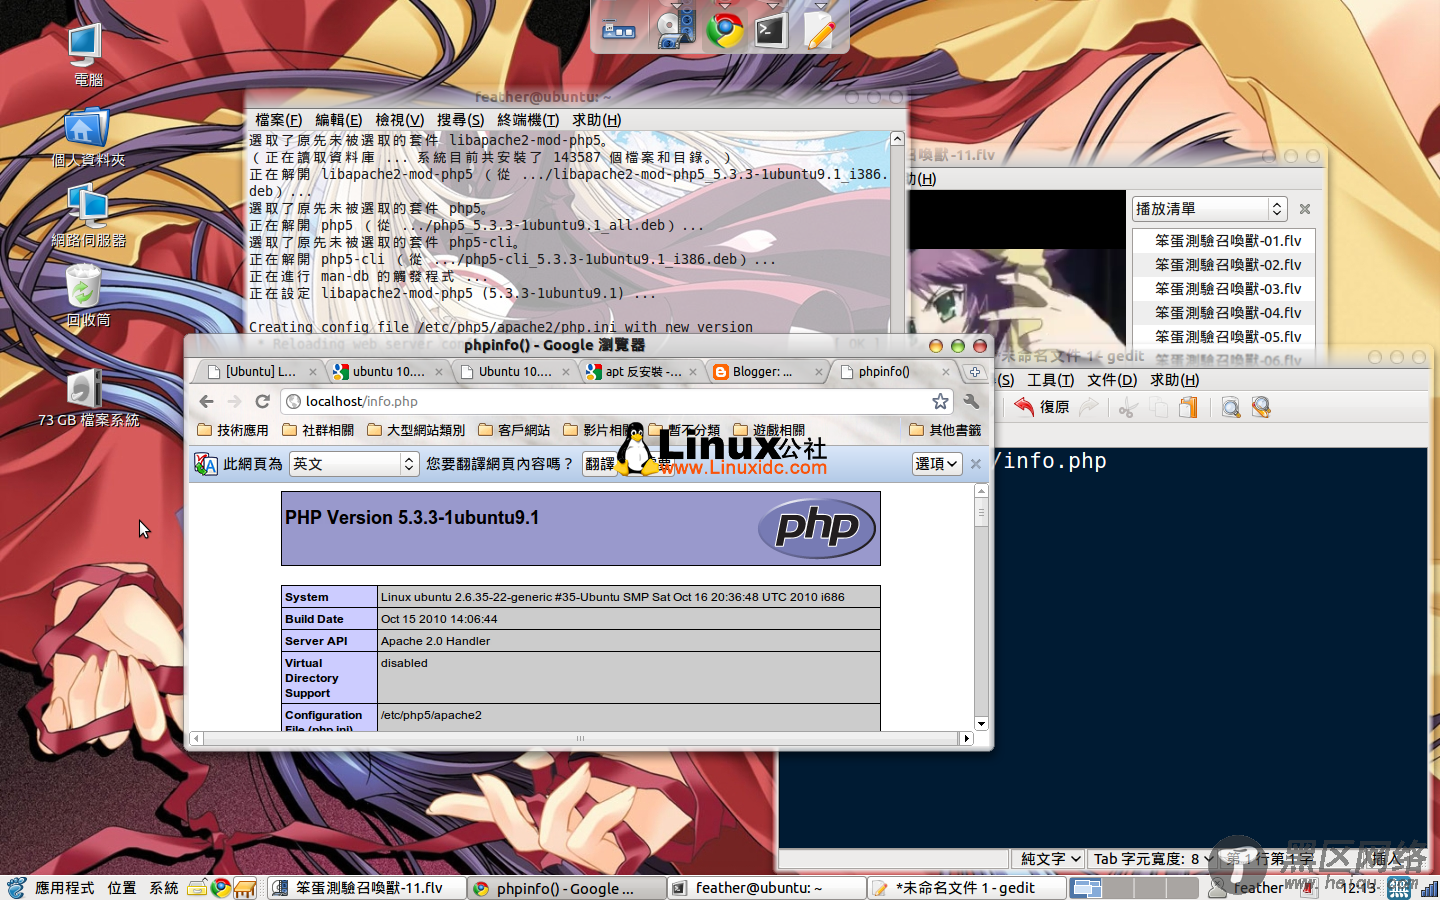Close the media player playlist sidebar

coord(1305,209)
